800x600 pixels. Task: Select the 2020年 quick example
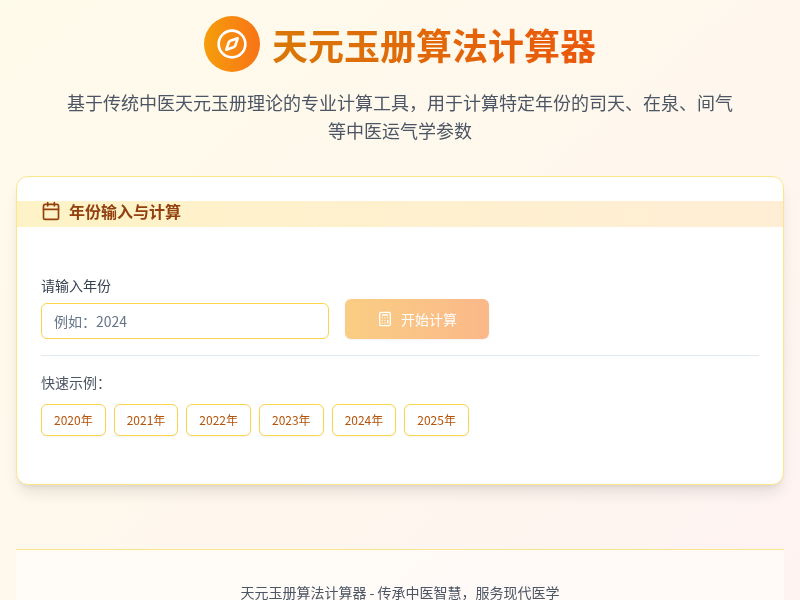click(73, 420)
